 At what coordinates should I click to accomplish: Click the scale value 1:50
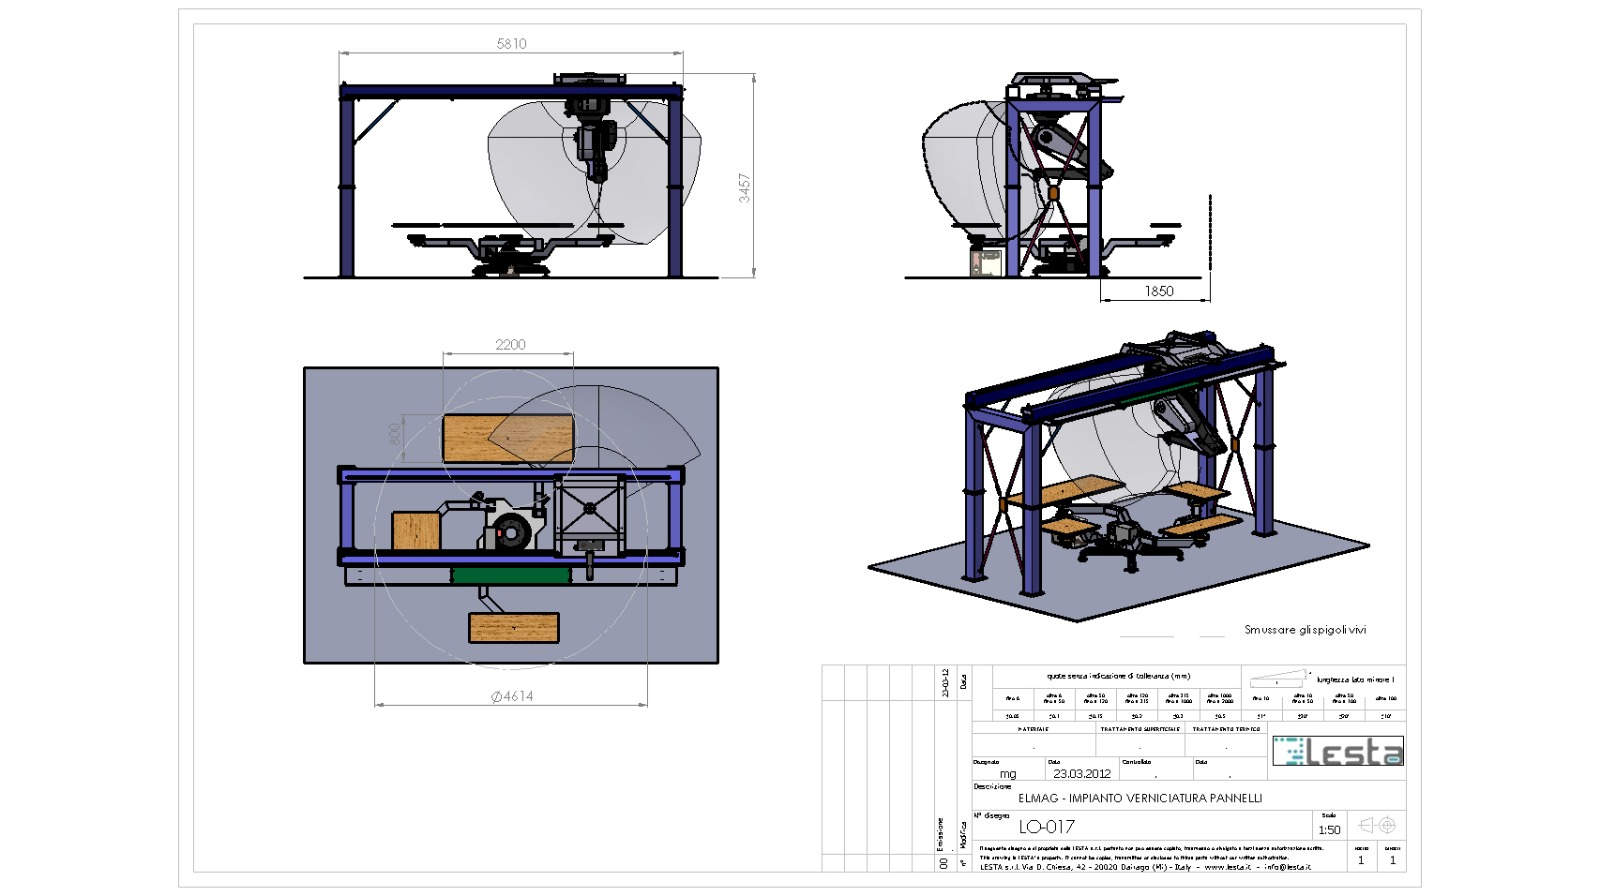(x=1329, y=830)
